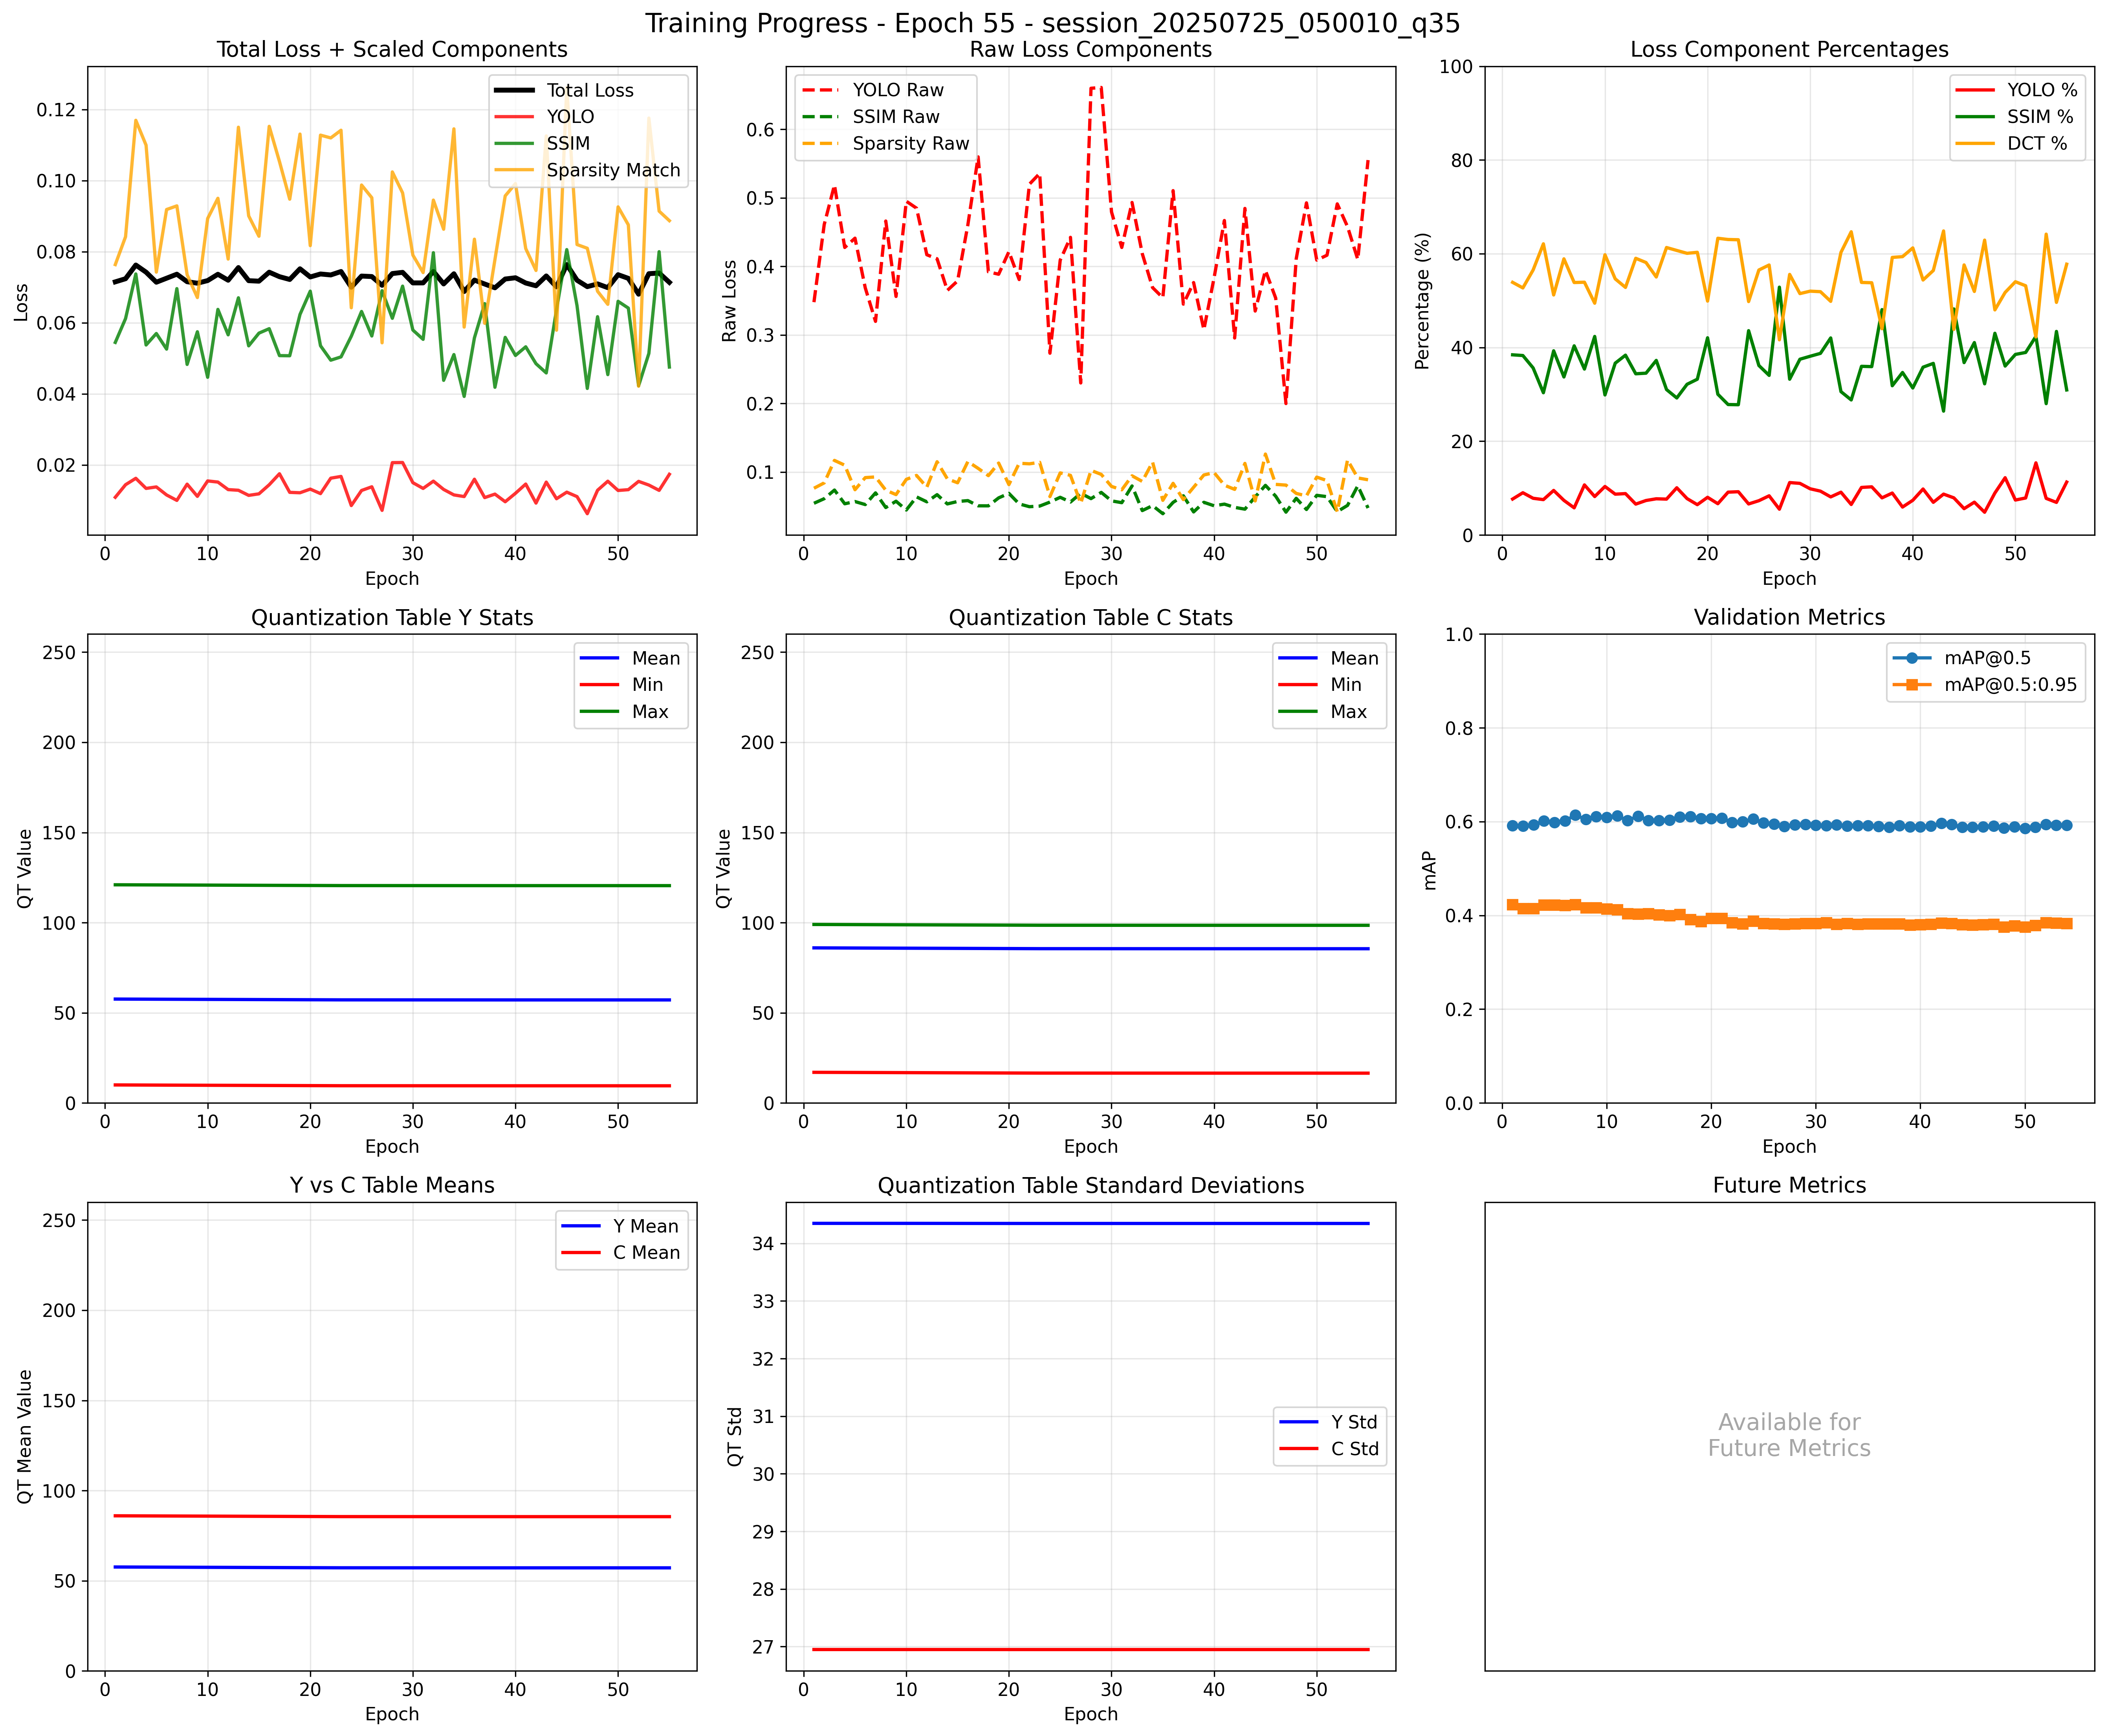
Task: Click the Loss Component Percentages title
Action: point(1788,49)
